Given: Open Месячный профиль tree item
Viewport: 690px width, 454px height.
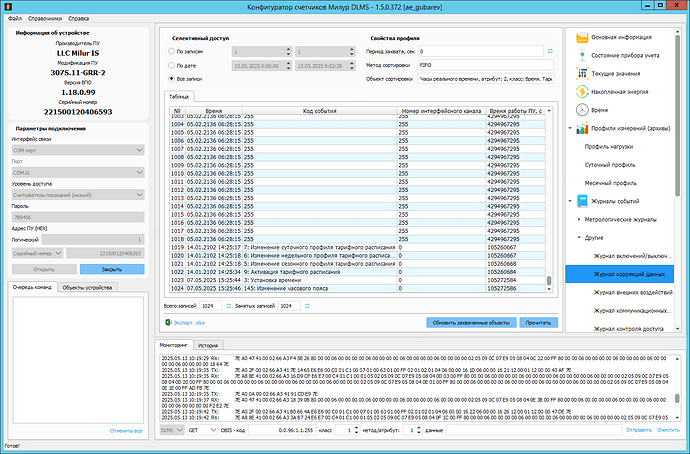Looking at the screenshot, I should pos(610,183).
